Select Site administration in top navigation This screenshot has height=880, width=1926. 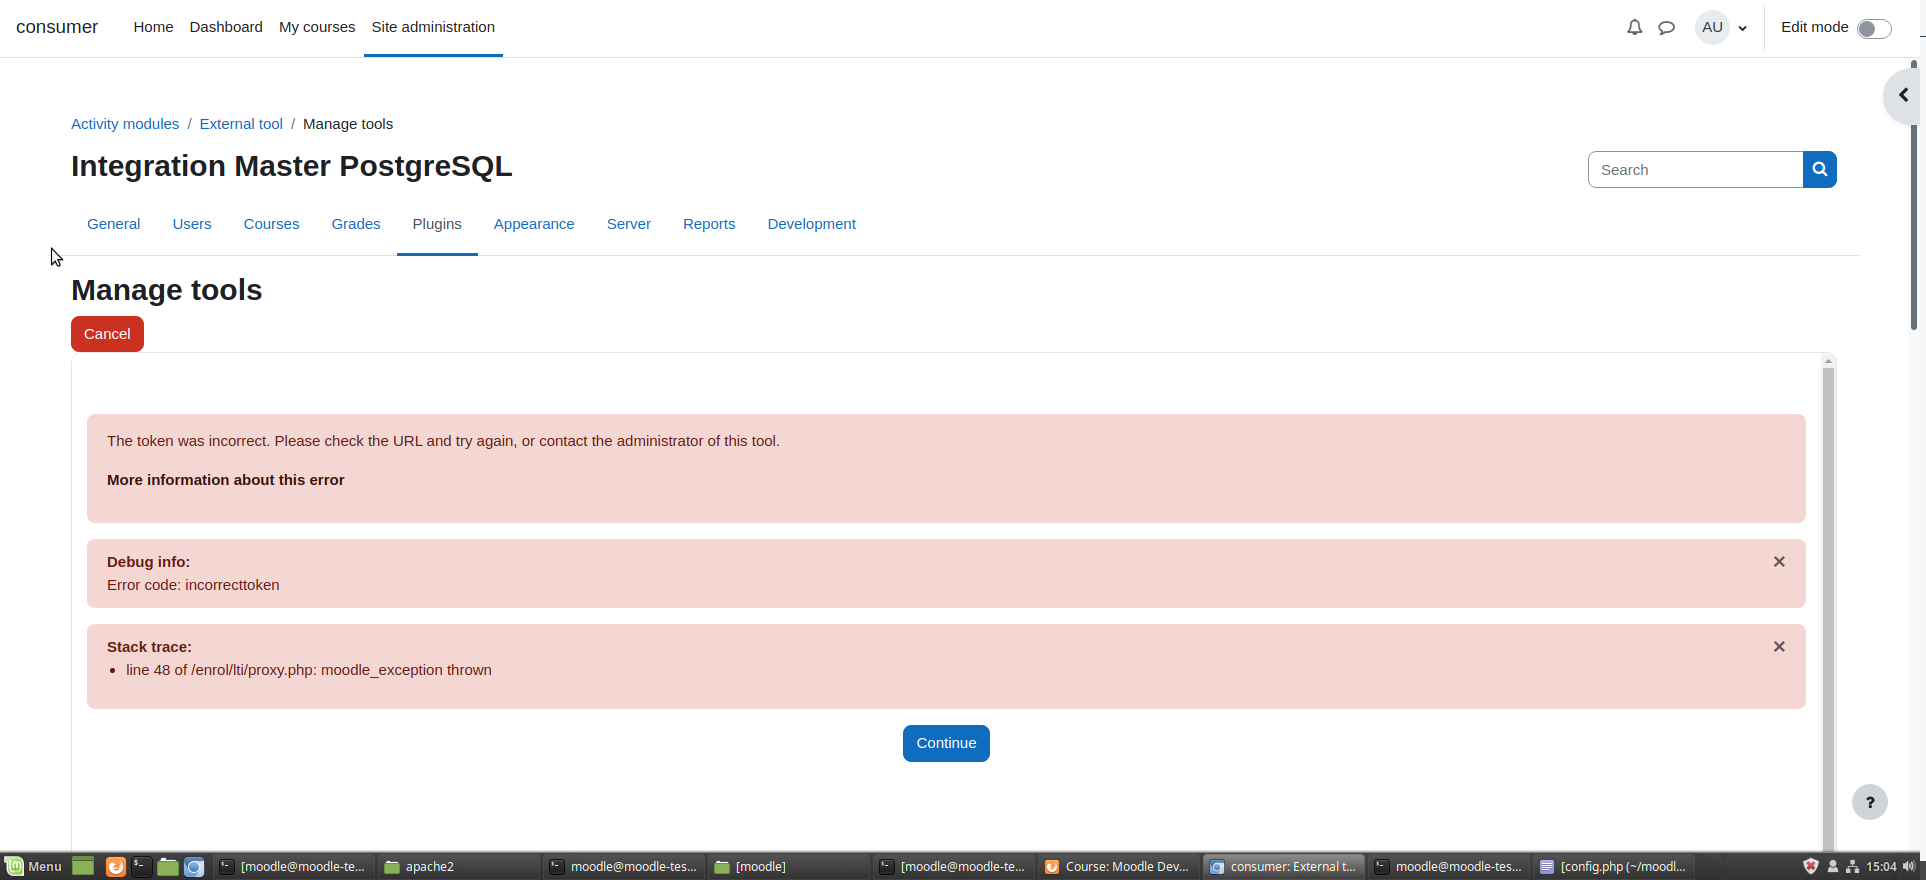(x=433, y=27)
